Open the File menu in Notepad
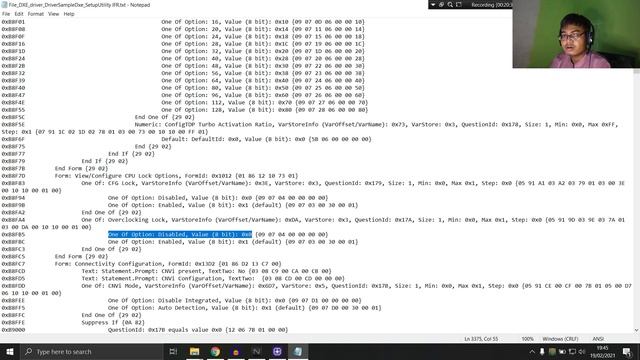The height and width of the screenshot is (360, 640). (x=6, y=14)
